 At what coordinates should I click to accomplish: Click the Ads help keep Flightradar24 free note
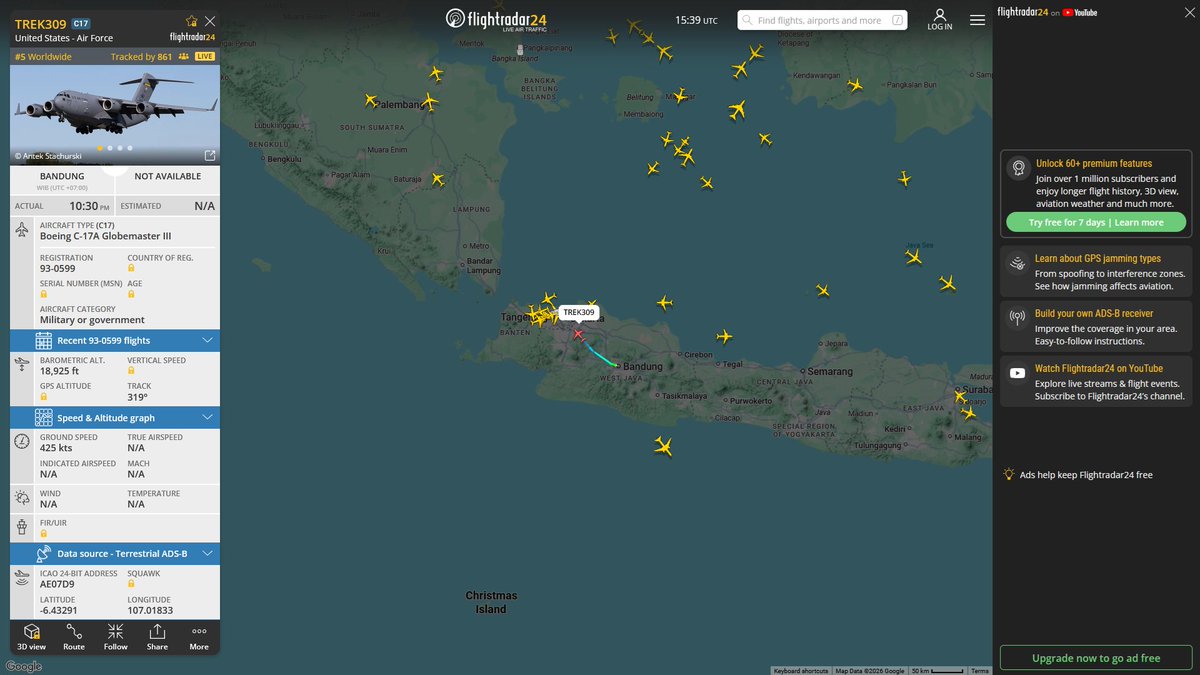[1078, 475]
